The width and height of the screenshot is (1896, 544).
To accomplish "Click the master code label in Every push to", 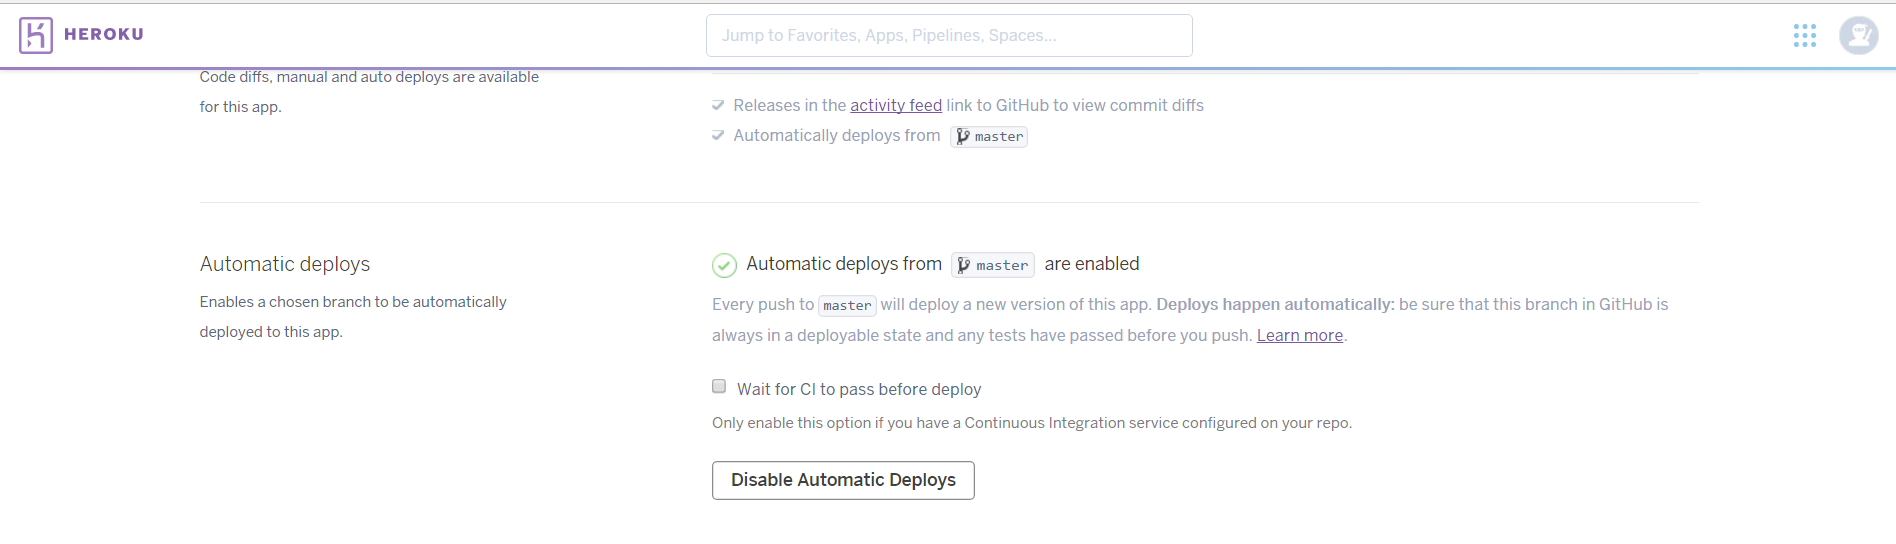I will click(x=847, y=305).
